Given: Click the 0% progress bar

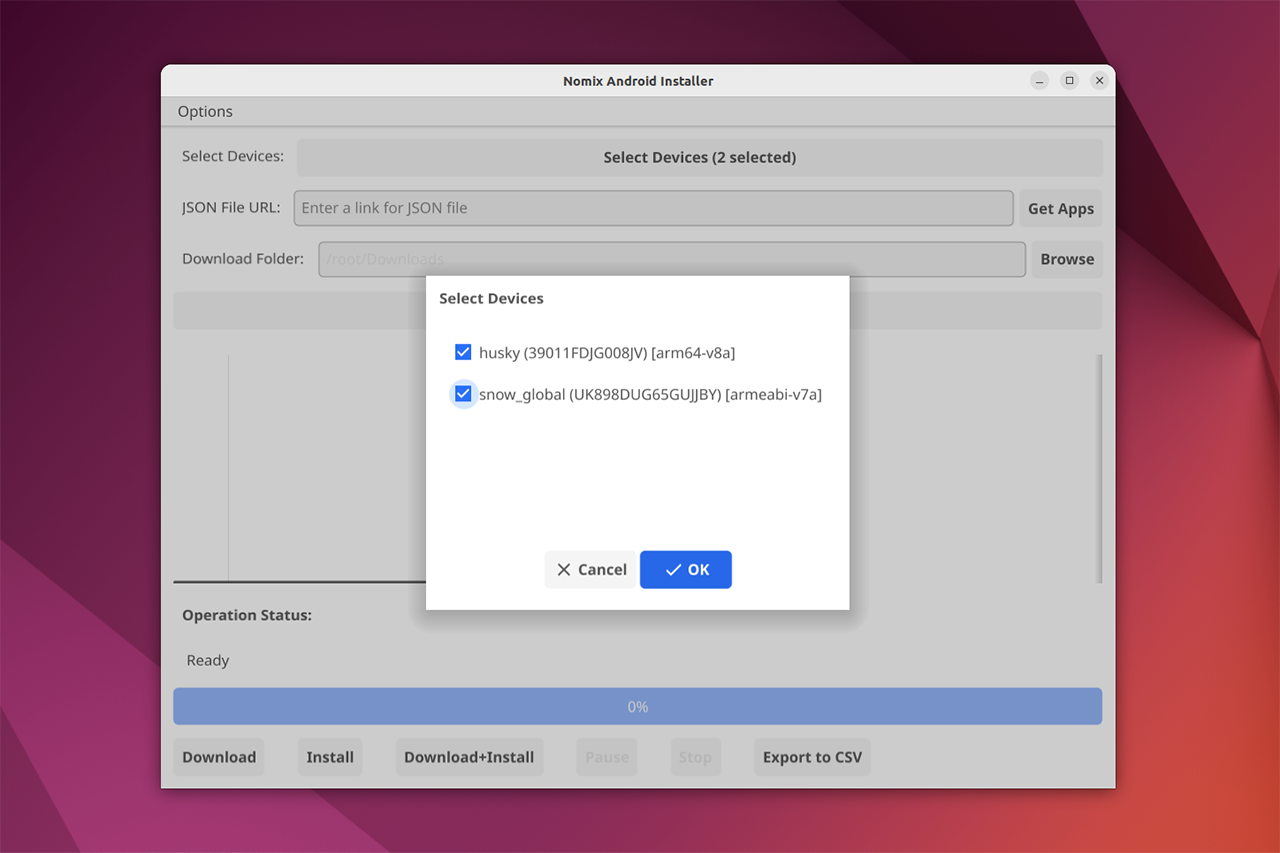Looking at the screenshot, I should click(638, 706).
